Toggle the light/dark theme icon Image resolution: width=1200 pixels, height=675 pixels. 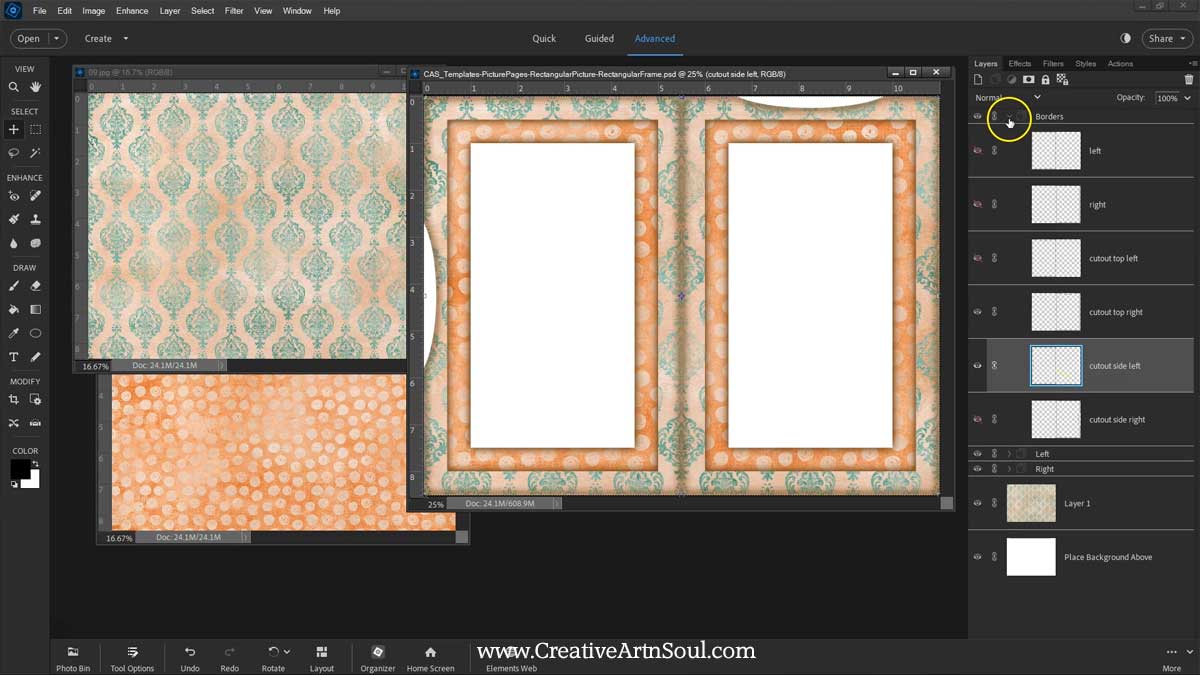(x=1126, y=38)
